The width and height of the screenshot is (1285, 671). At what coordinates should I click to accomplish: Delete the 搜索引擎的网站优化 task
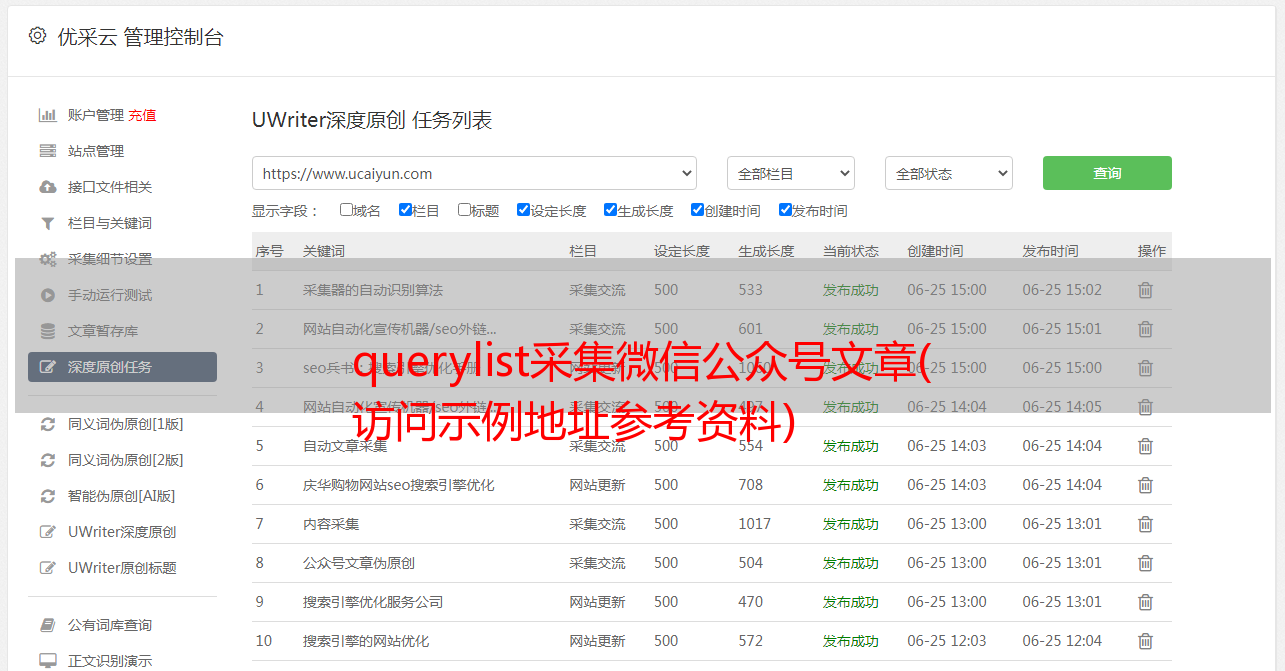[x=1145, y=641]
